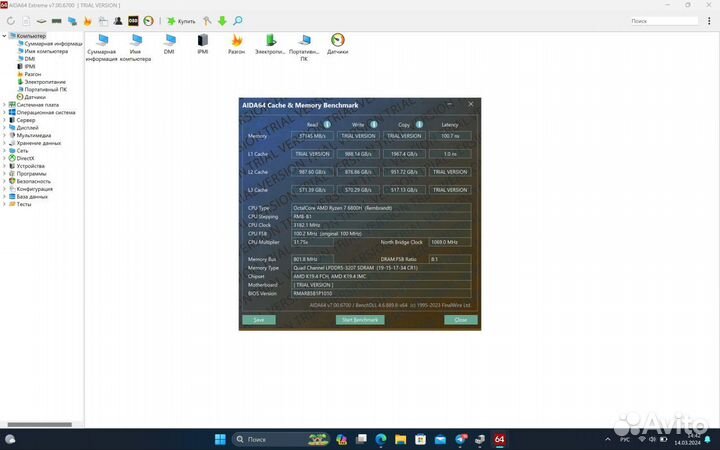The height and width of the screenshot is (450, 720).
Task: Click the horizontal scrollbar under the tree
Action: 40,424
